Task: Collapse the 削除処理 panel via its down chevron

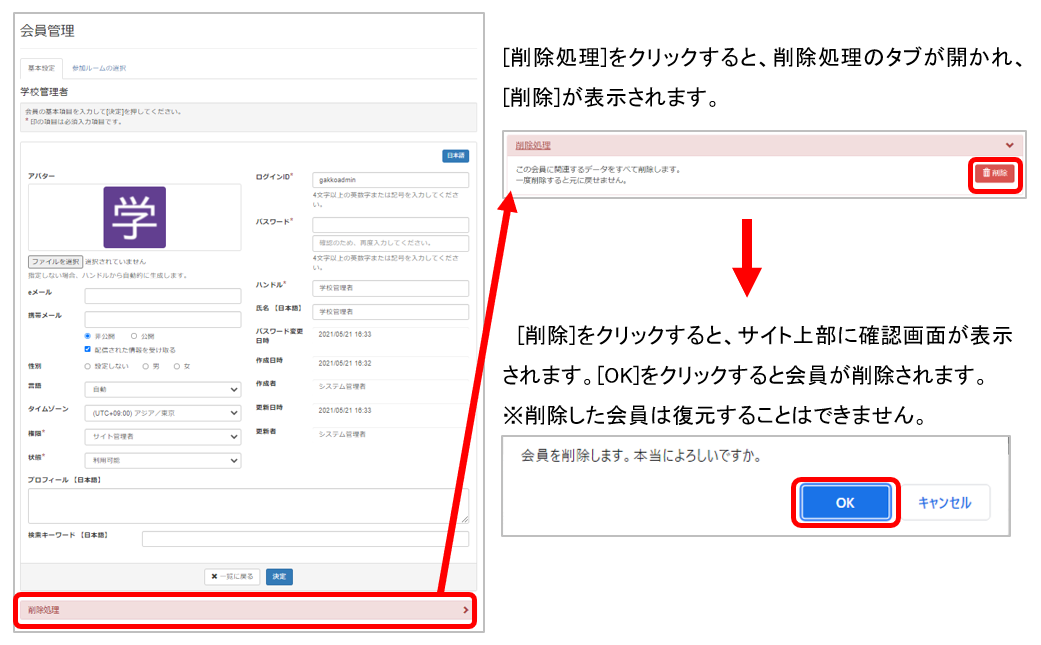Action: pyautogui.click(x=1009, y=145)
